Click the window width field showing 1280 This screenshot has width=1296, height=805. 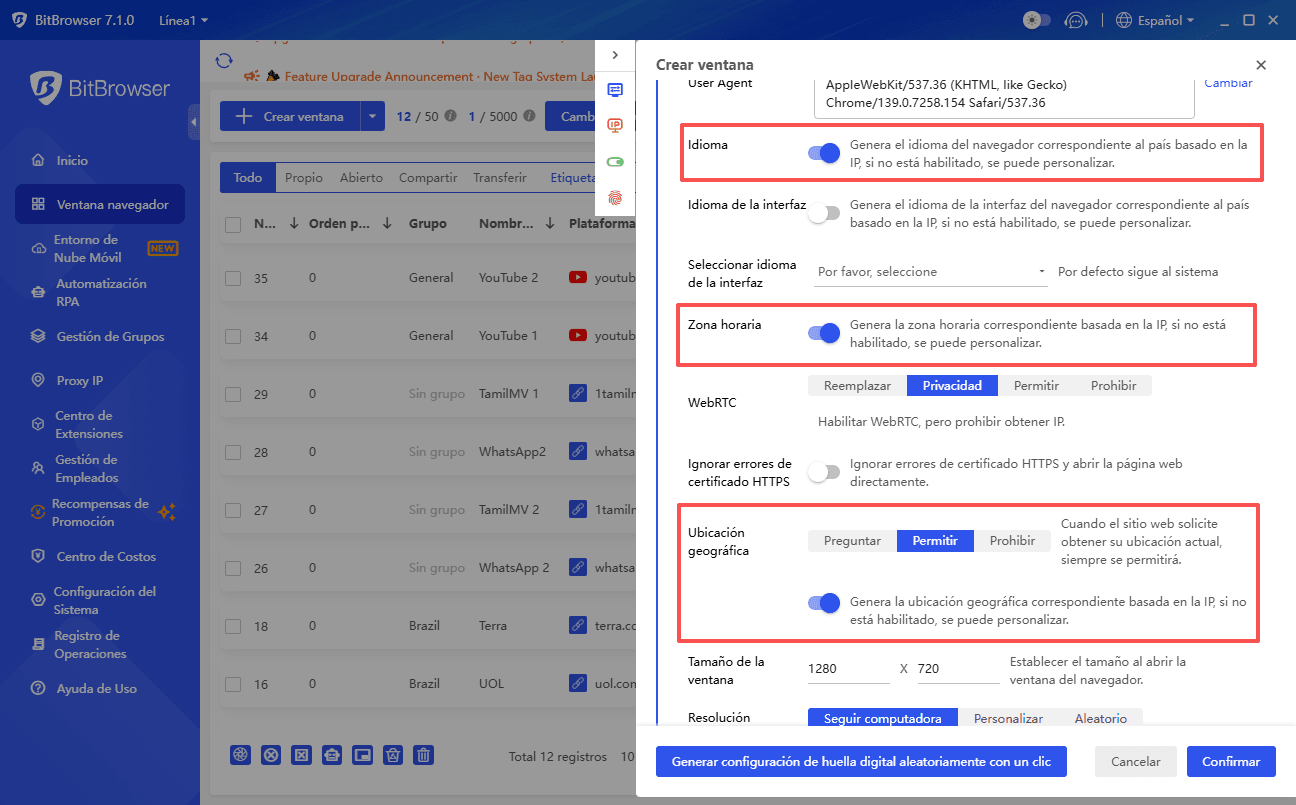point(848,669)
